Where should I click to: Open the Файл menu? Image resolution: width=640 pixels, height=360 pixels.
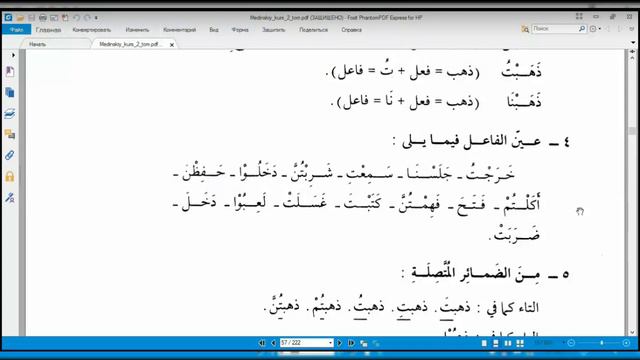pyautogui.click(x=17, y=30)
